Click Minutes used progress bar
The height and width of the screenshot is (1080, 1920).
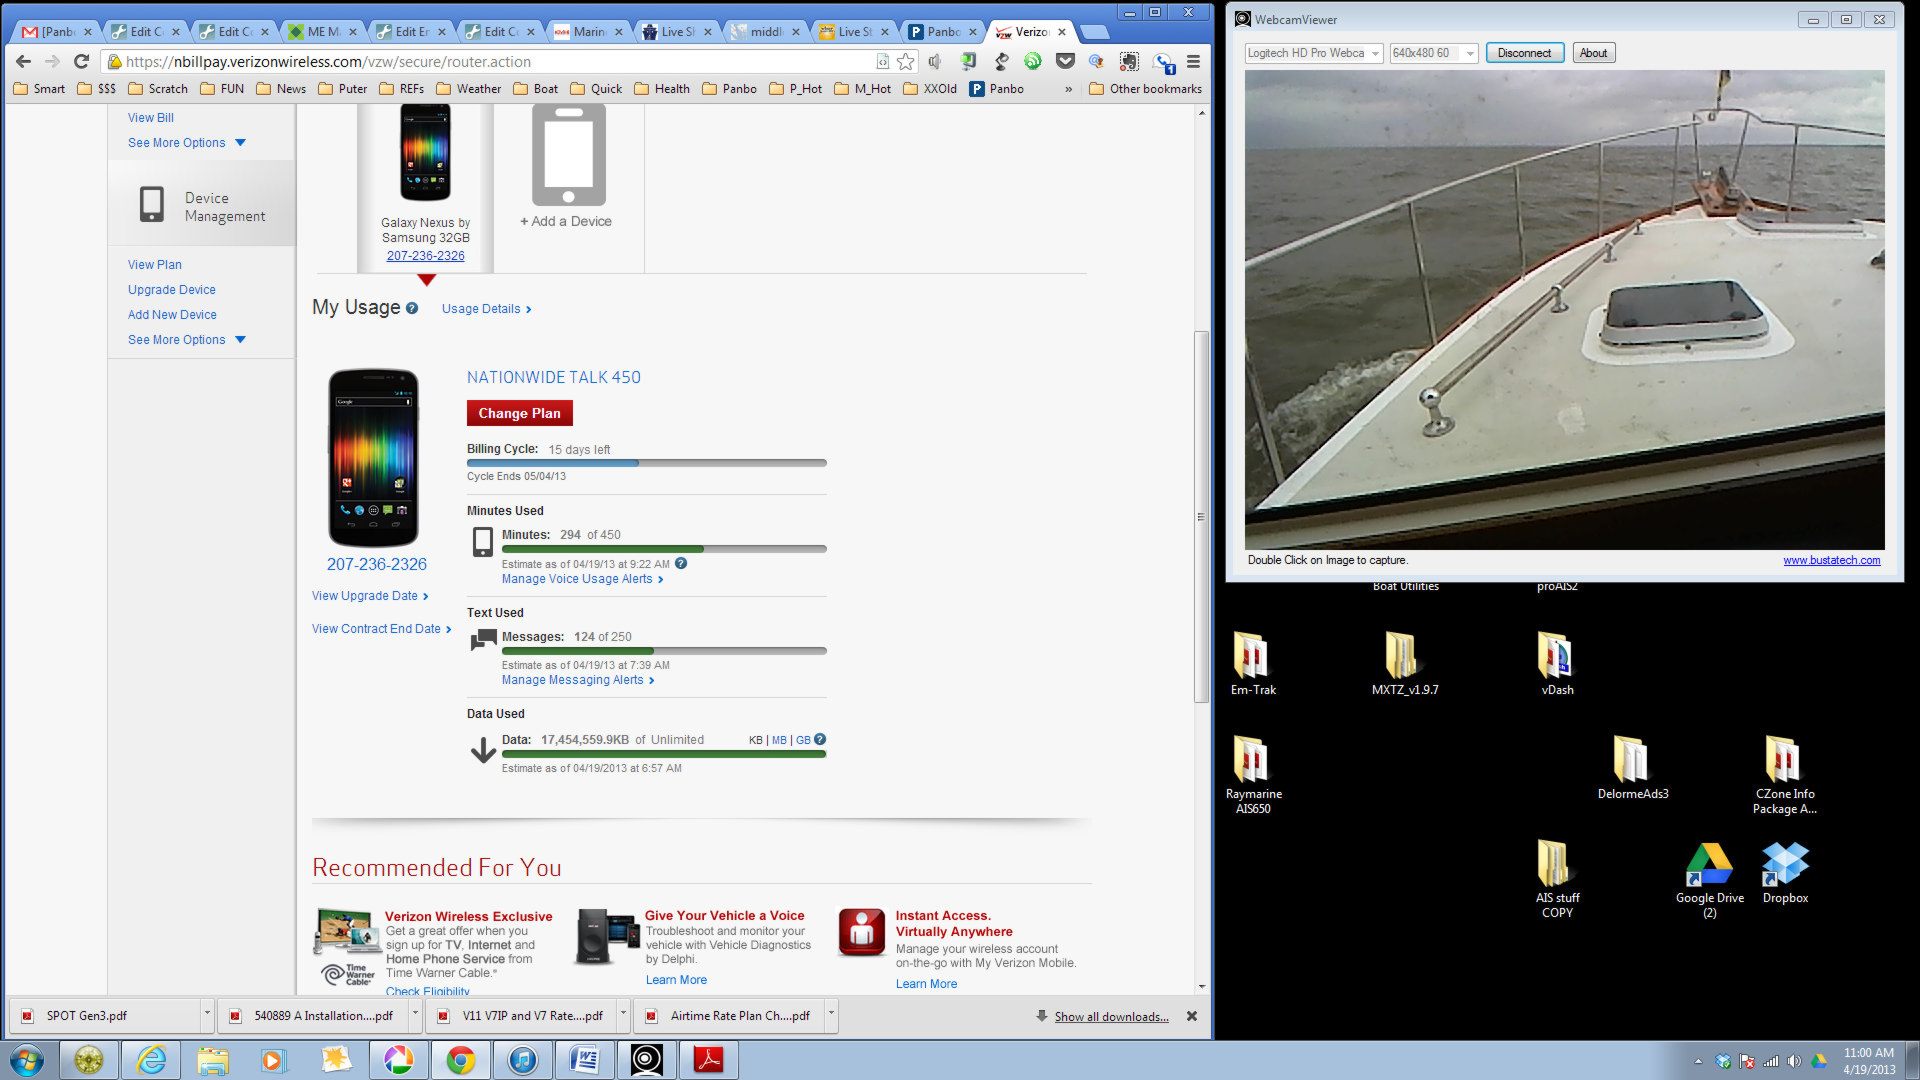[x=664, y=549]
